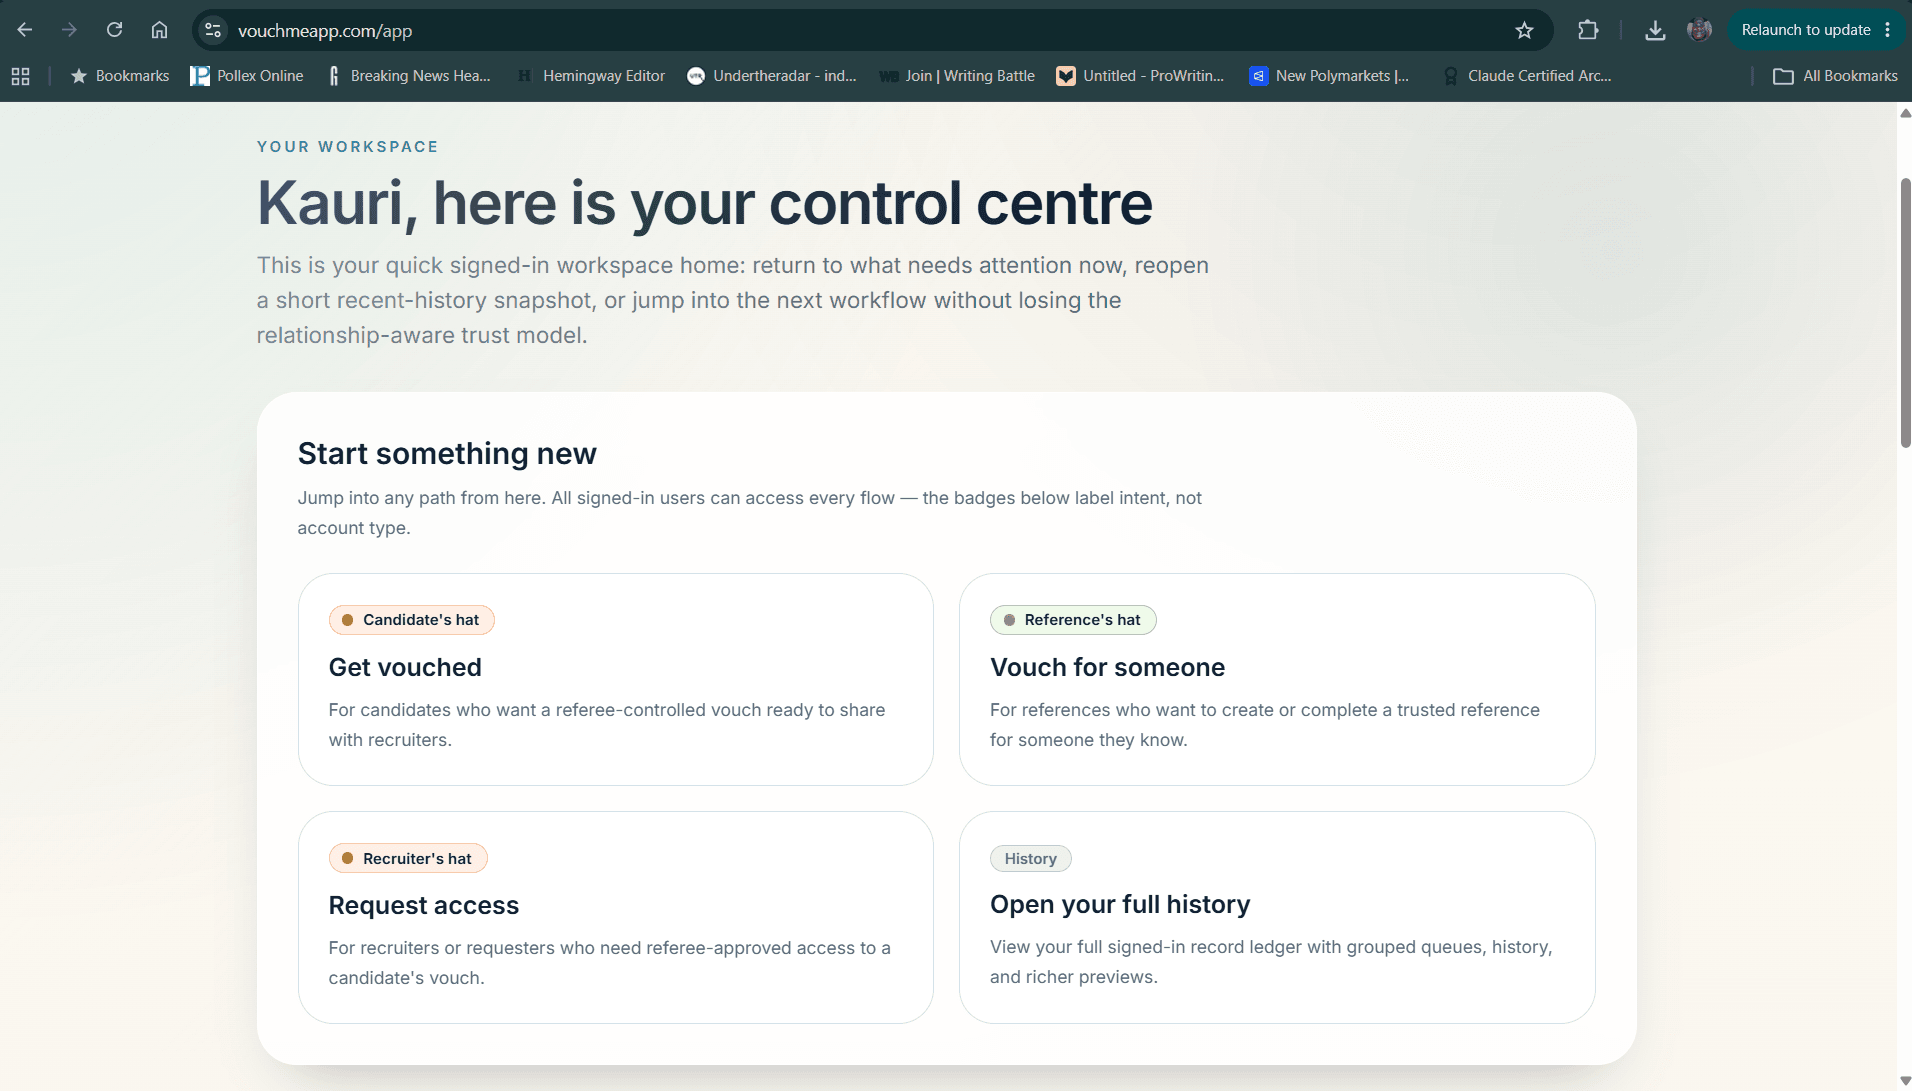This screenshot has width=1912, height=1091.
Task: Open Join Writing Battle bookmark
Action: click(956, 76)
